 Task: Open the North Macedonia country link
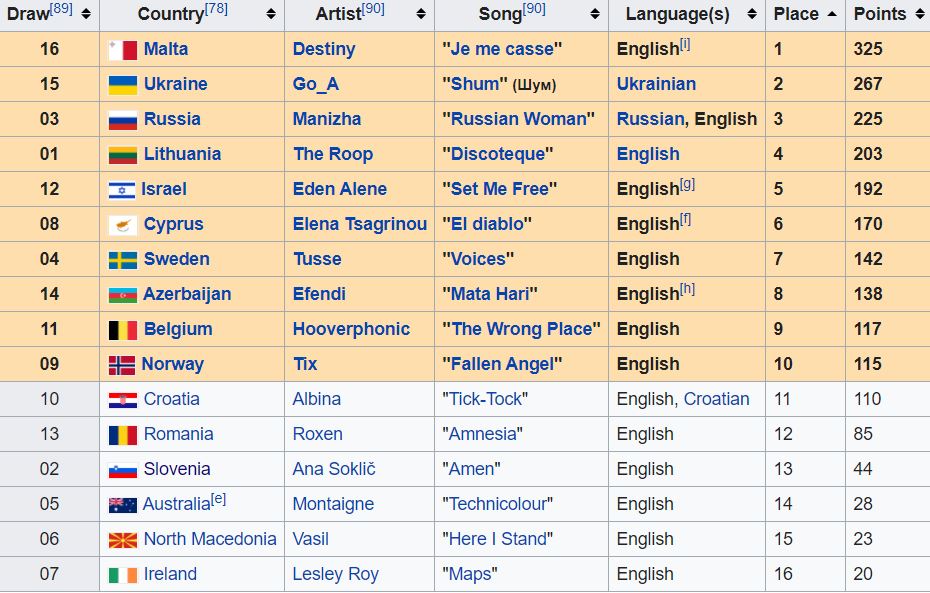tap(210, 539)
